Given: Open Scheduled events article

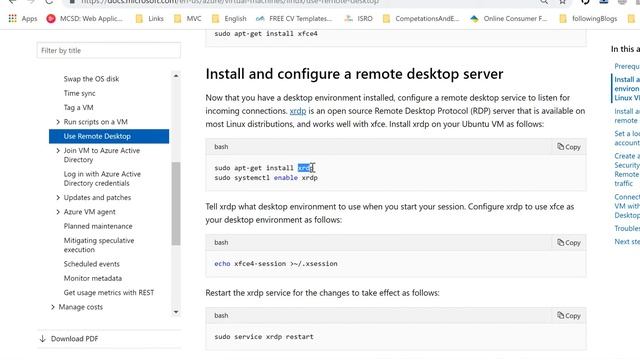Looking at the screenshot, I should [91, 264].
